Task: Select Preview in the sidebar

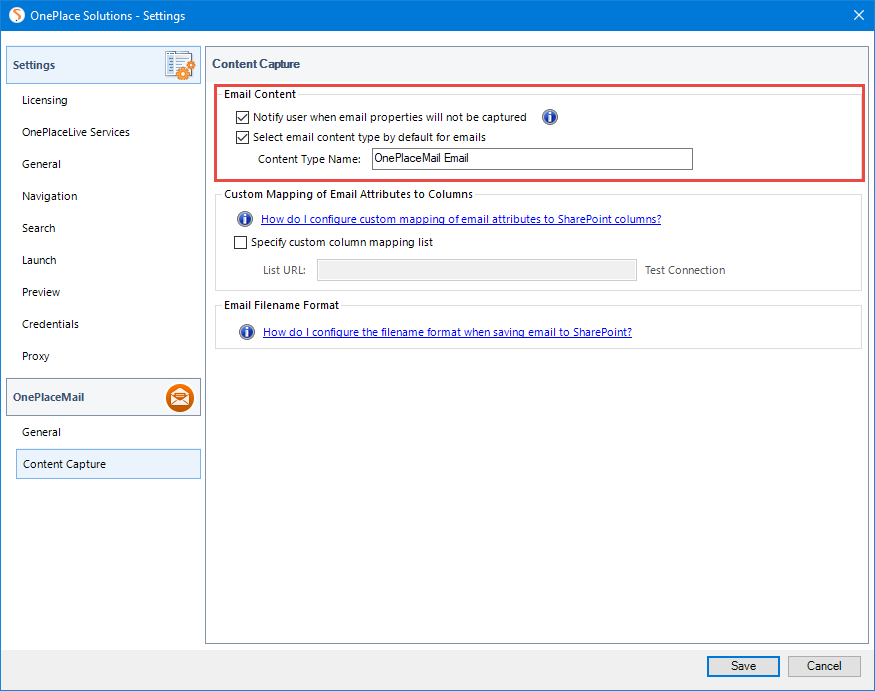Action: tap(41, 292)
